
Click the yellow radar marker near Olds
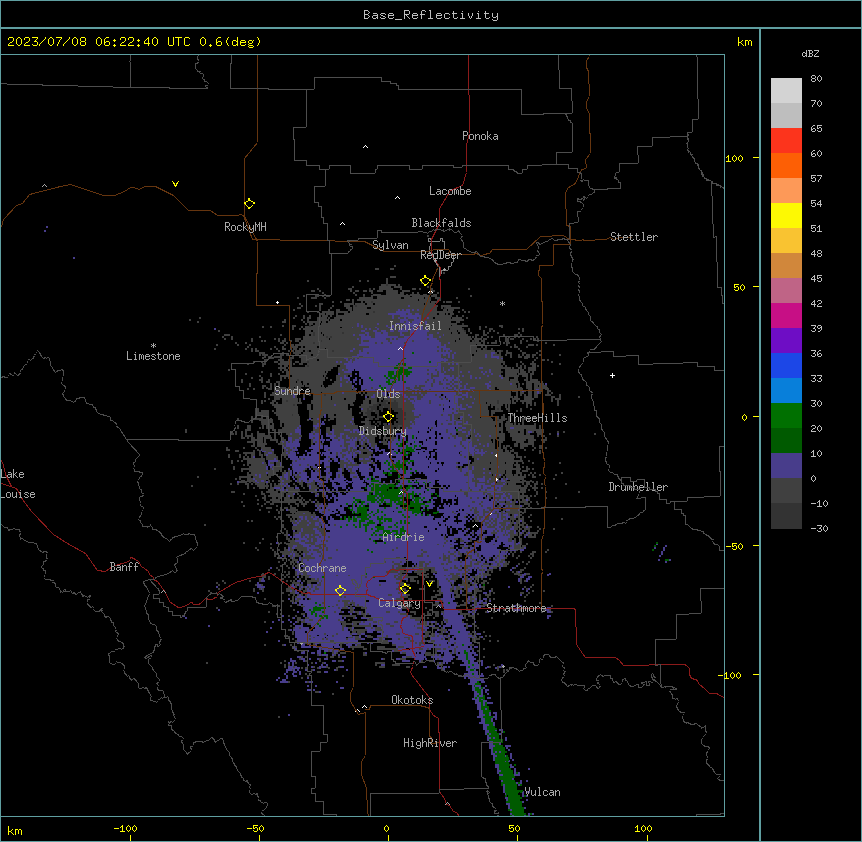point(388,416)
